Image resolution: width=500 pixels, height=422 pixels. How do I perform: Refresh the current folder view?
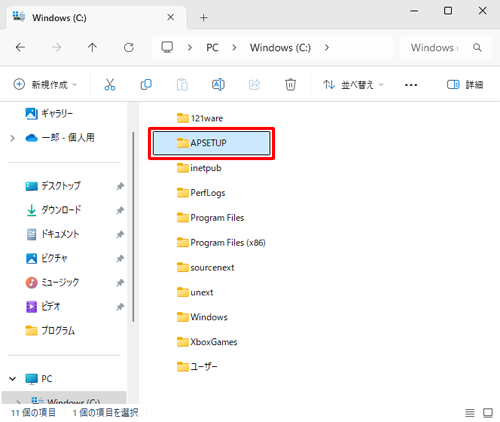[129, 48]
